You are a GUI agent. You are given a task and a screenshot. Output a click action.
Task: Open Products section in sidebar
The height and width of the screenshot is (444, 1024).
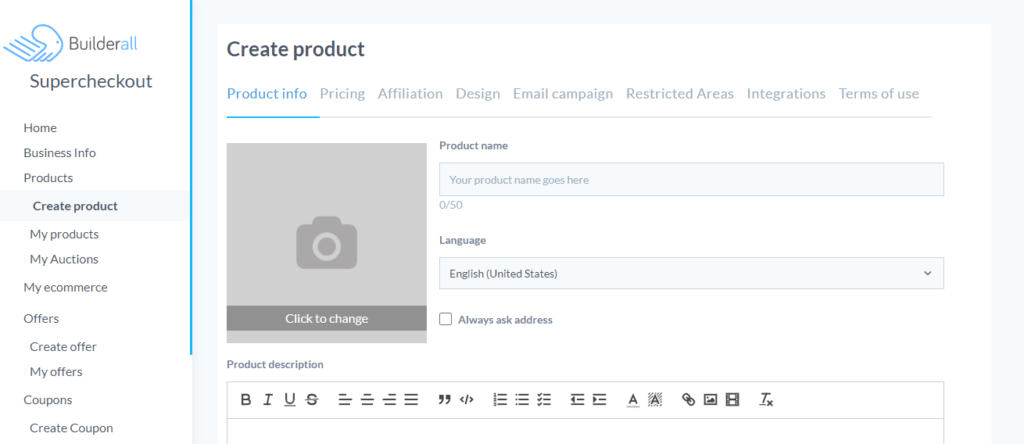point(48,178)
